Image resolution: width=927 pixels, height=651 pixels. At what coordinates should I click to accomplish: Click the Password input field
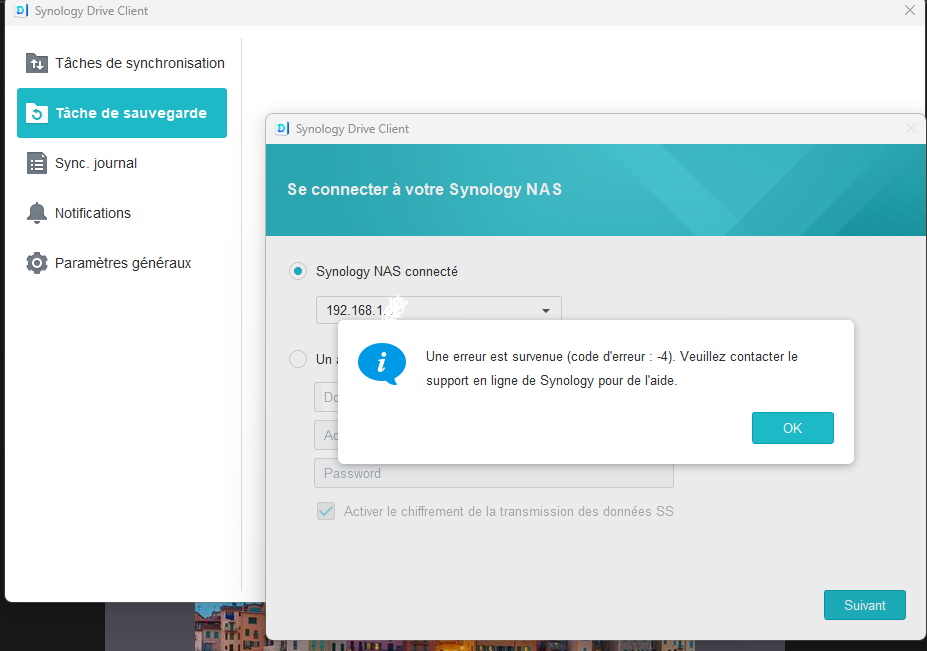pyautogui.click(x=494, y=473)
